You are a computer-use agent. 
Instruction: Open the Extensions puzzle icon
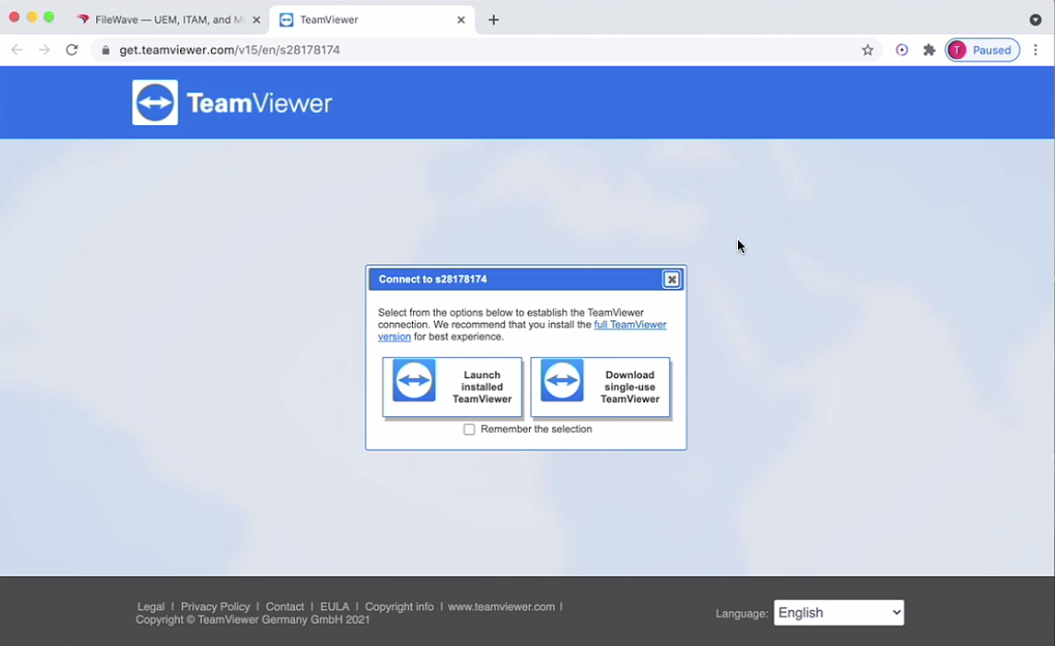point(929,50)
